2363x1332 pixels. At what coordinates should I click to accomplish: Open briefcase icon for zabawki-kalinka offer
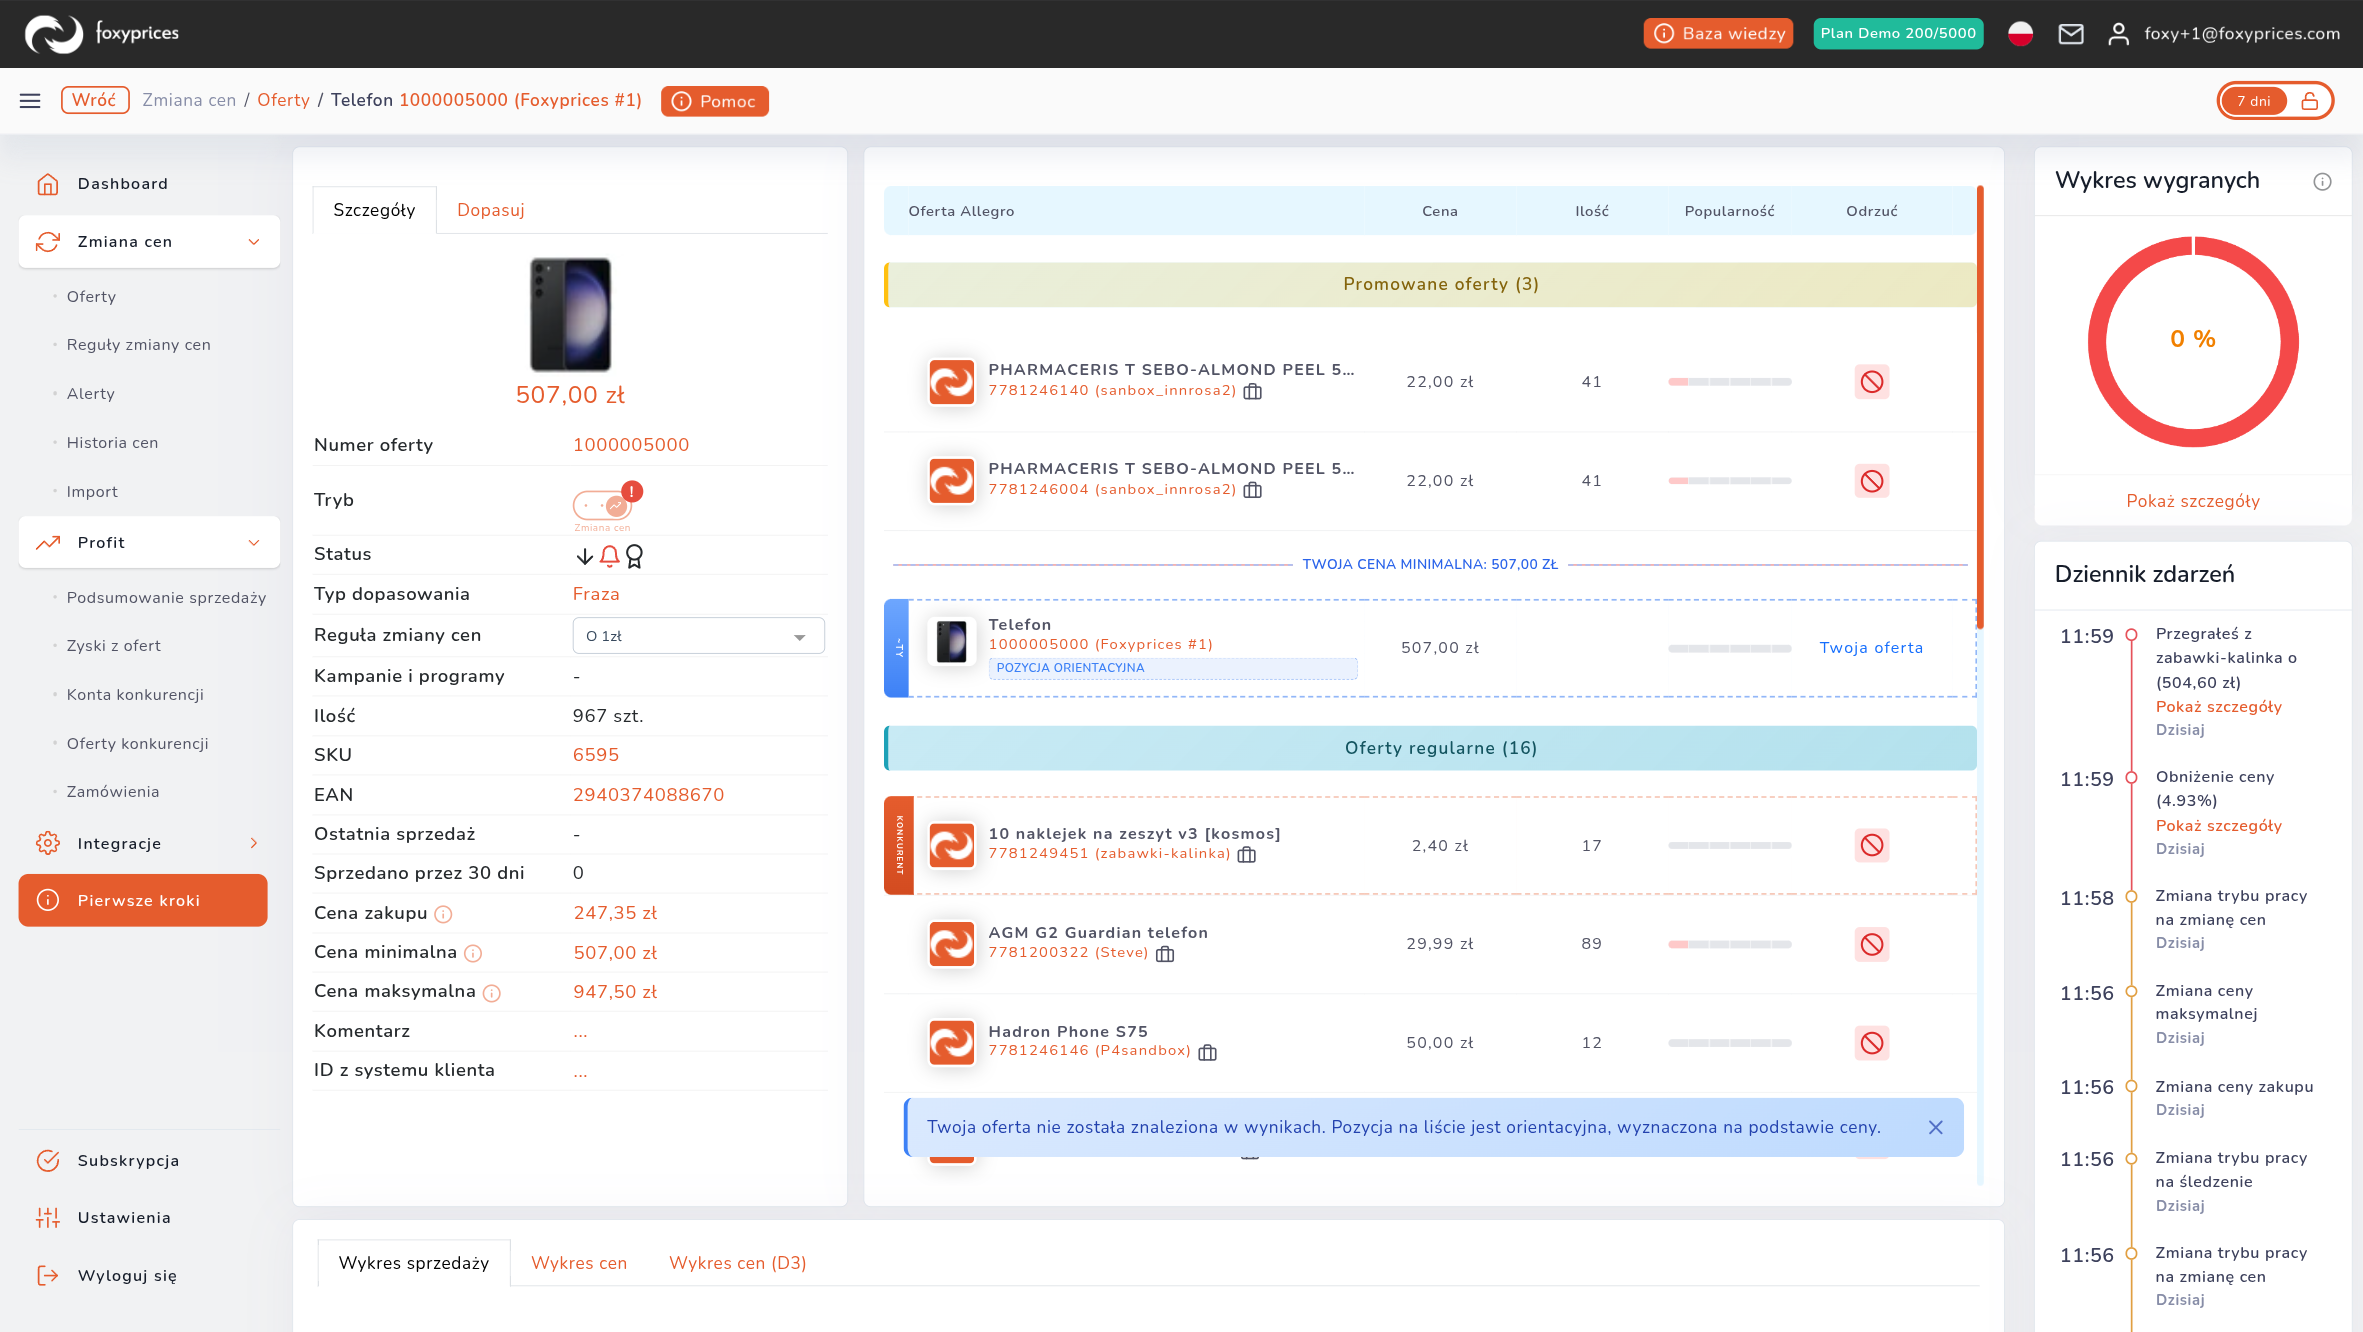[x=1246, y=854]
